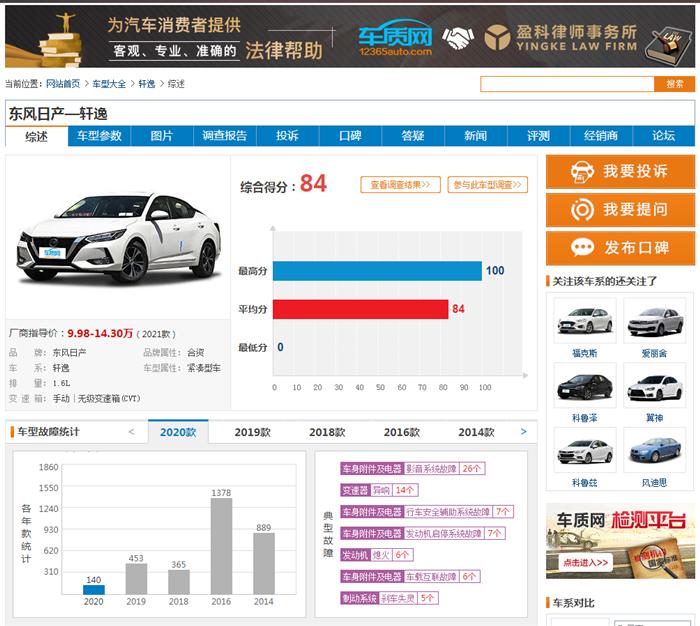This screenshot has width=700, height=626.
Task: Click the 法律帮助 banner advertisement
Action: pyautogui.click(x=350, y=37)
